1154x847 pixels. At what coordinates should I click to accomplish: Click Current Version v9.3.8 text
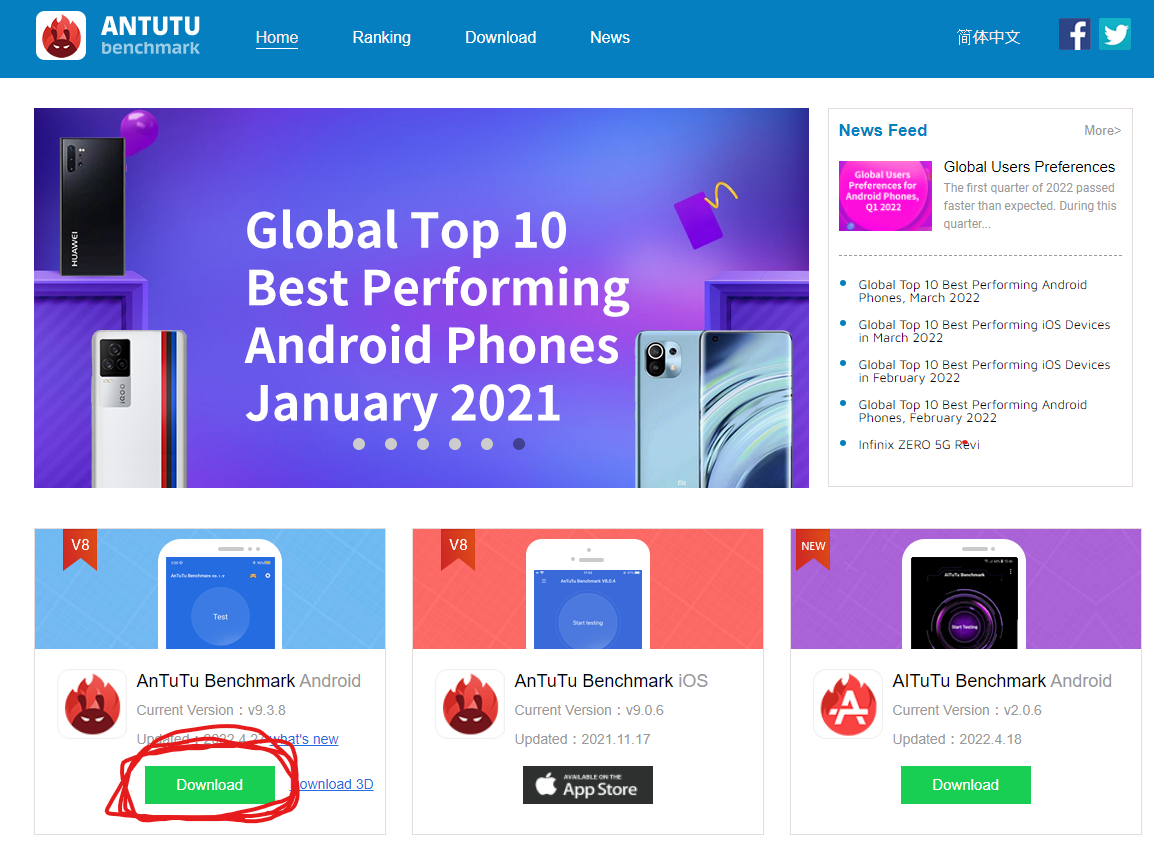coord(211,710)
